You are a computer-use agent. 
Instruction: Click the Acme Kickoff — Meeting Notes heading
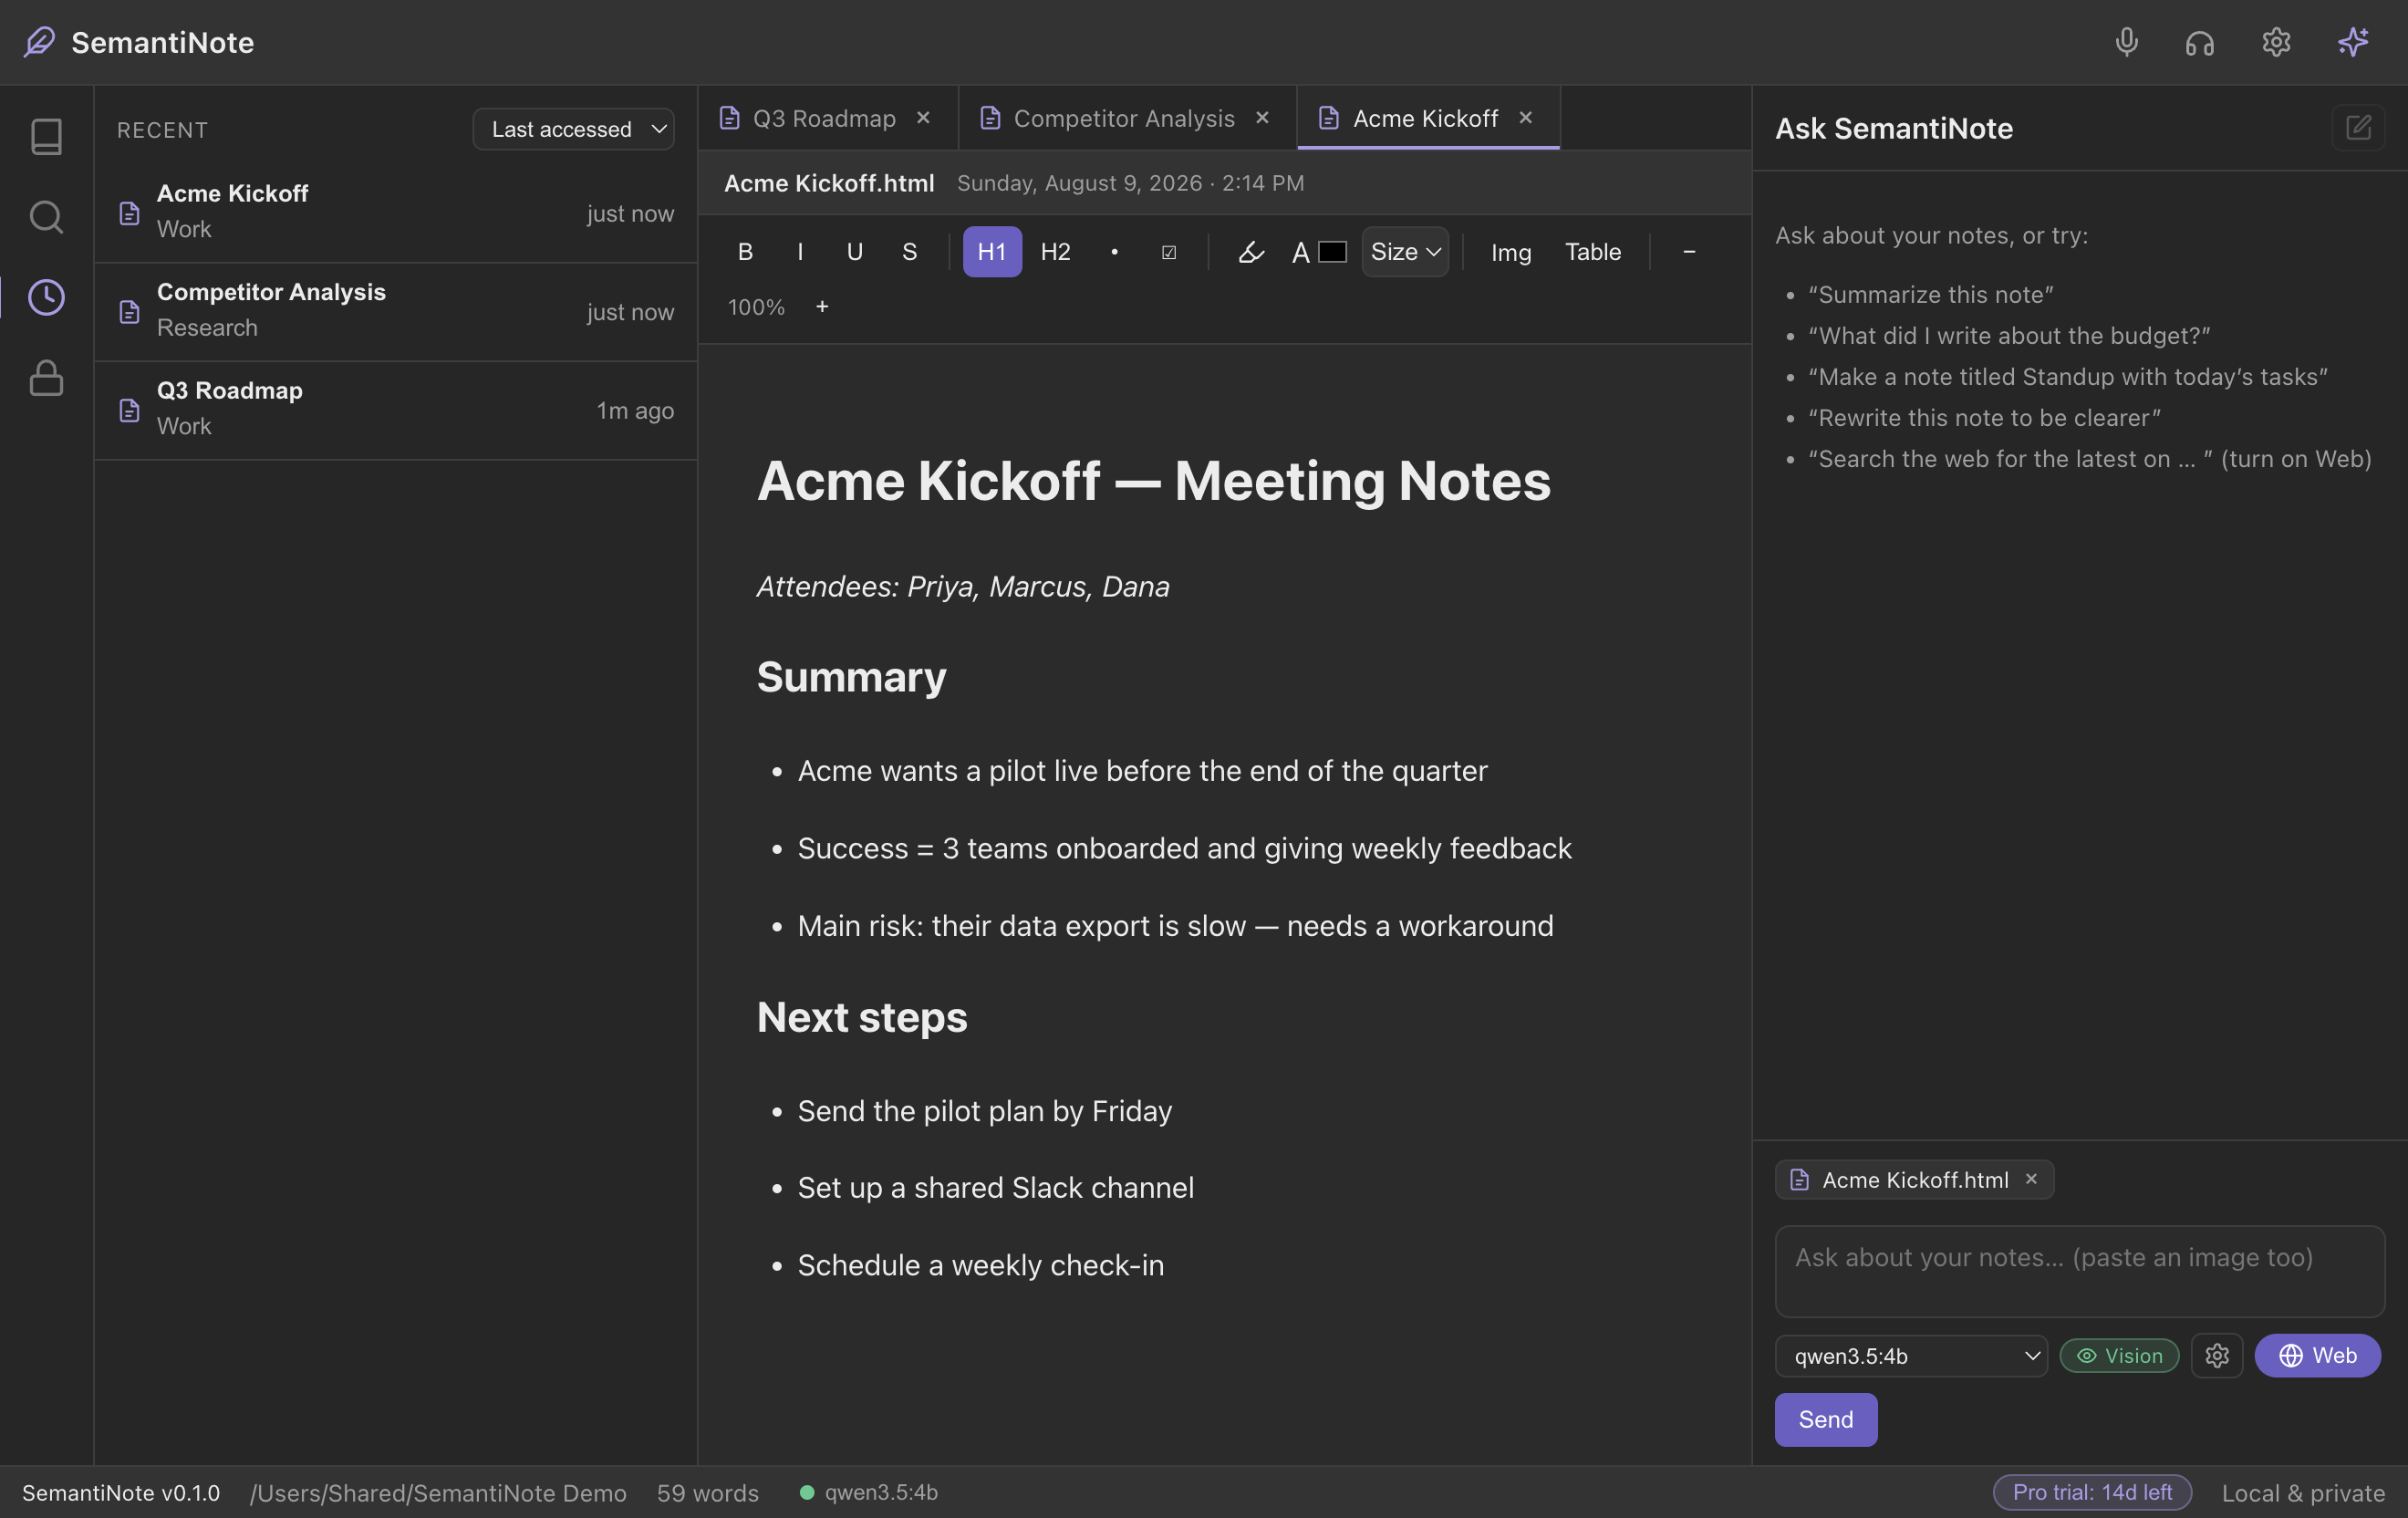(1153, 481)
